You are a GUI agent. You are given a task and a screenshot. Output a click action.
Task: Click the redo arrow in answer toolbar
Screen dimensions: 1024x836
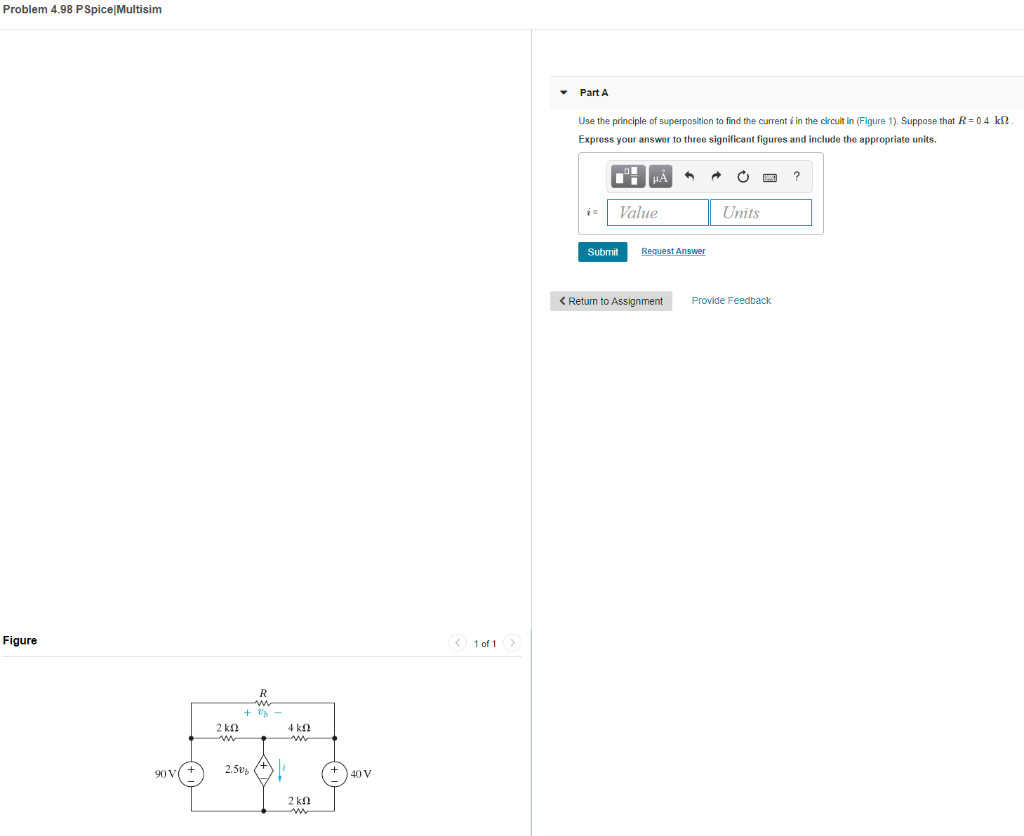tap(715, 176)
